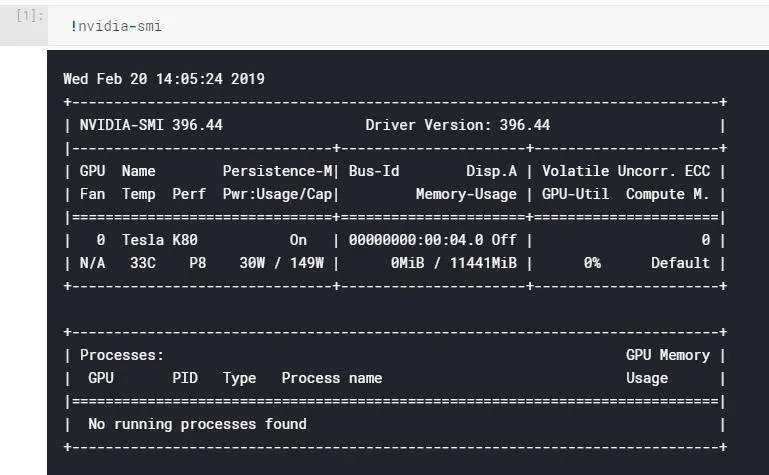Click the P8 performance state value
769x475 pixels.
tap(198, 263)
